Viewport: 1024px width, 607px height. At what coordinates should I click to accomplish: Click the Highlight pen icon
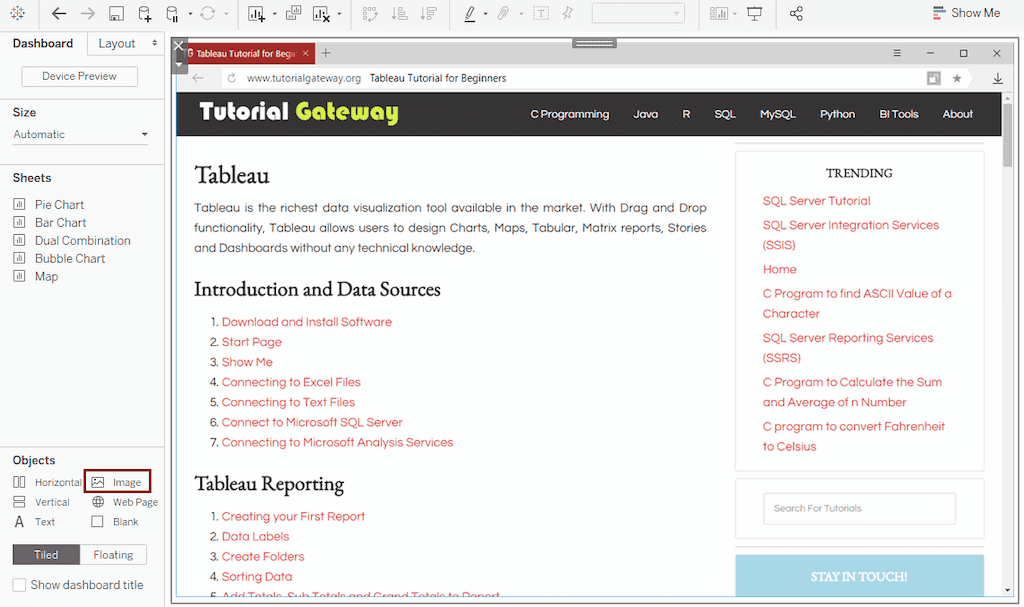(x=470, y=14)
